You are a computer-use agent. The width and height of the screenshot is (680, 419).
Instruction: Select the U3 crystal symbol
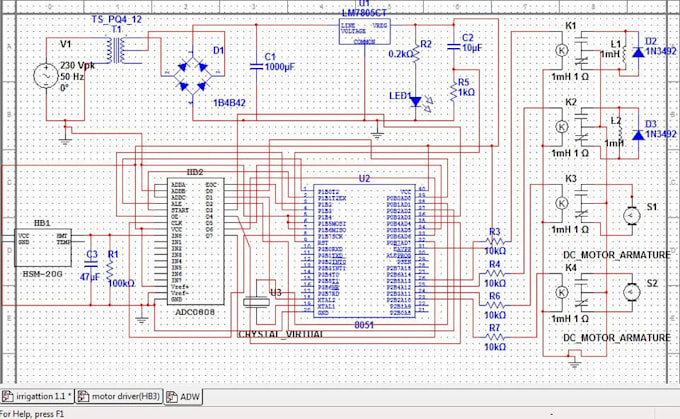pos(256,302)
